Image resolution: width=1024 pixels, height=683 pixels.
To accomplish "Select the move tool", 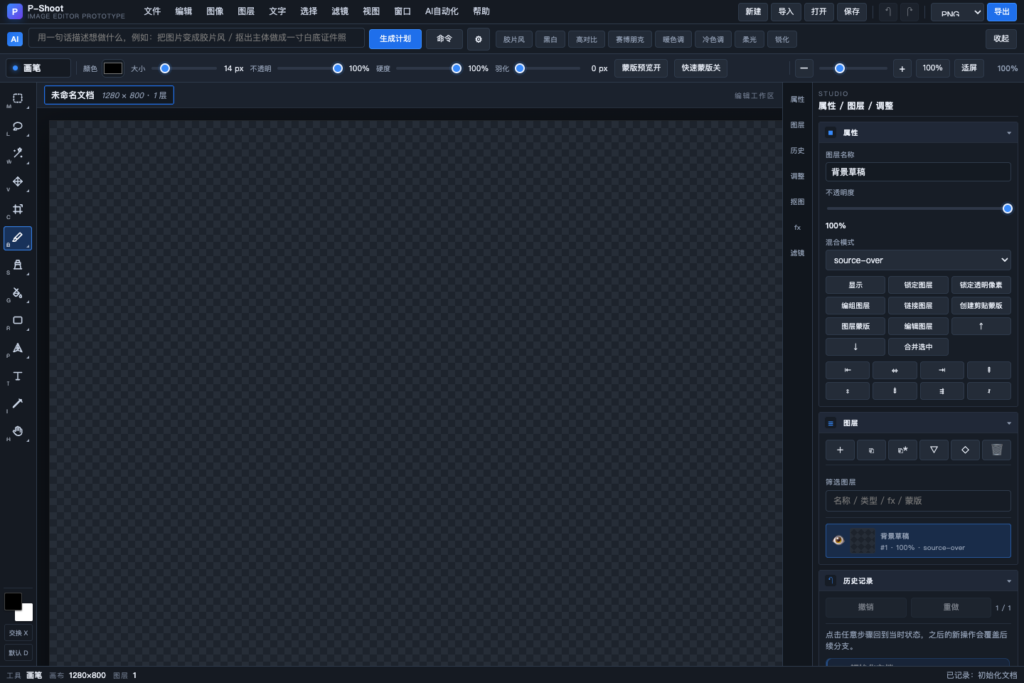I will coord(18,182).
